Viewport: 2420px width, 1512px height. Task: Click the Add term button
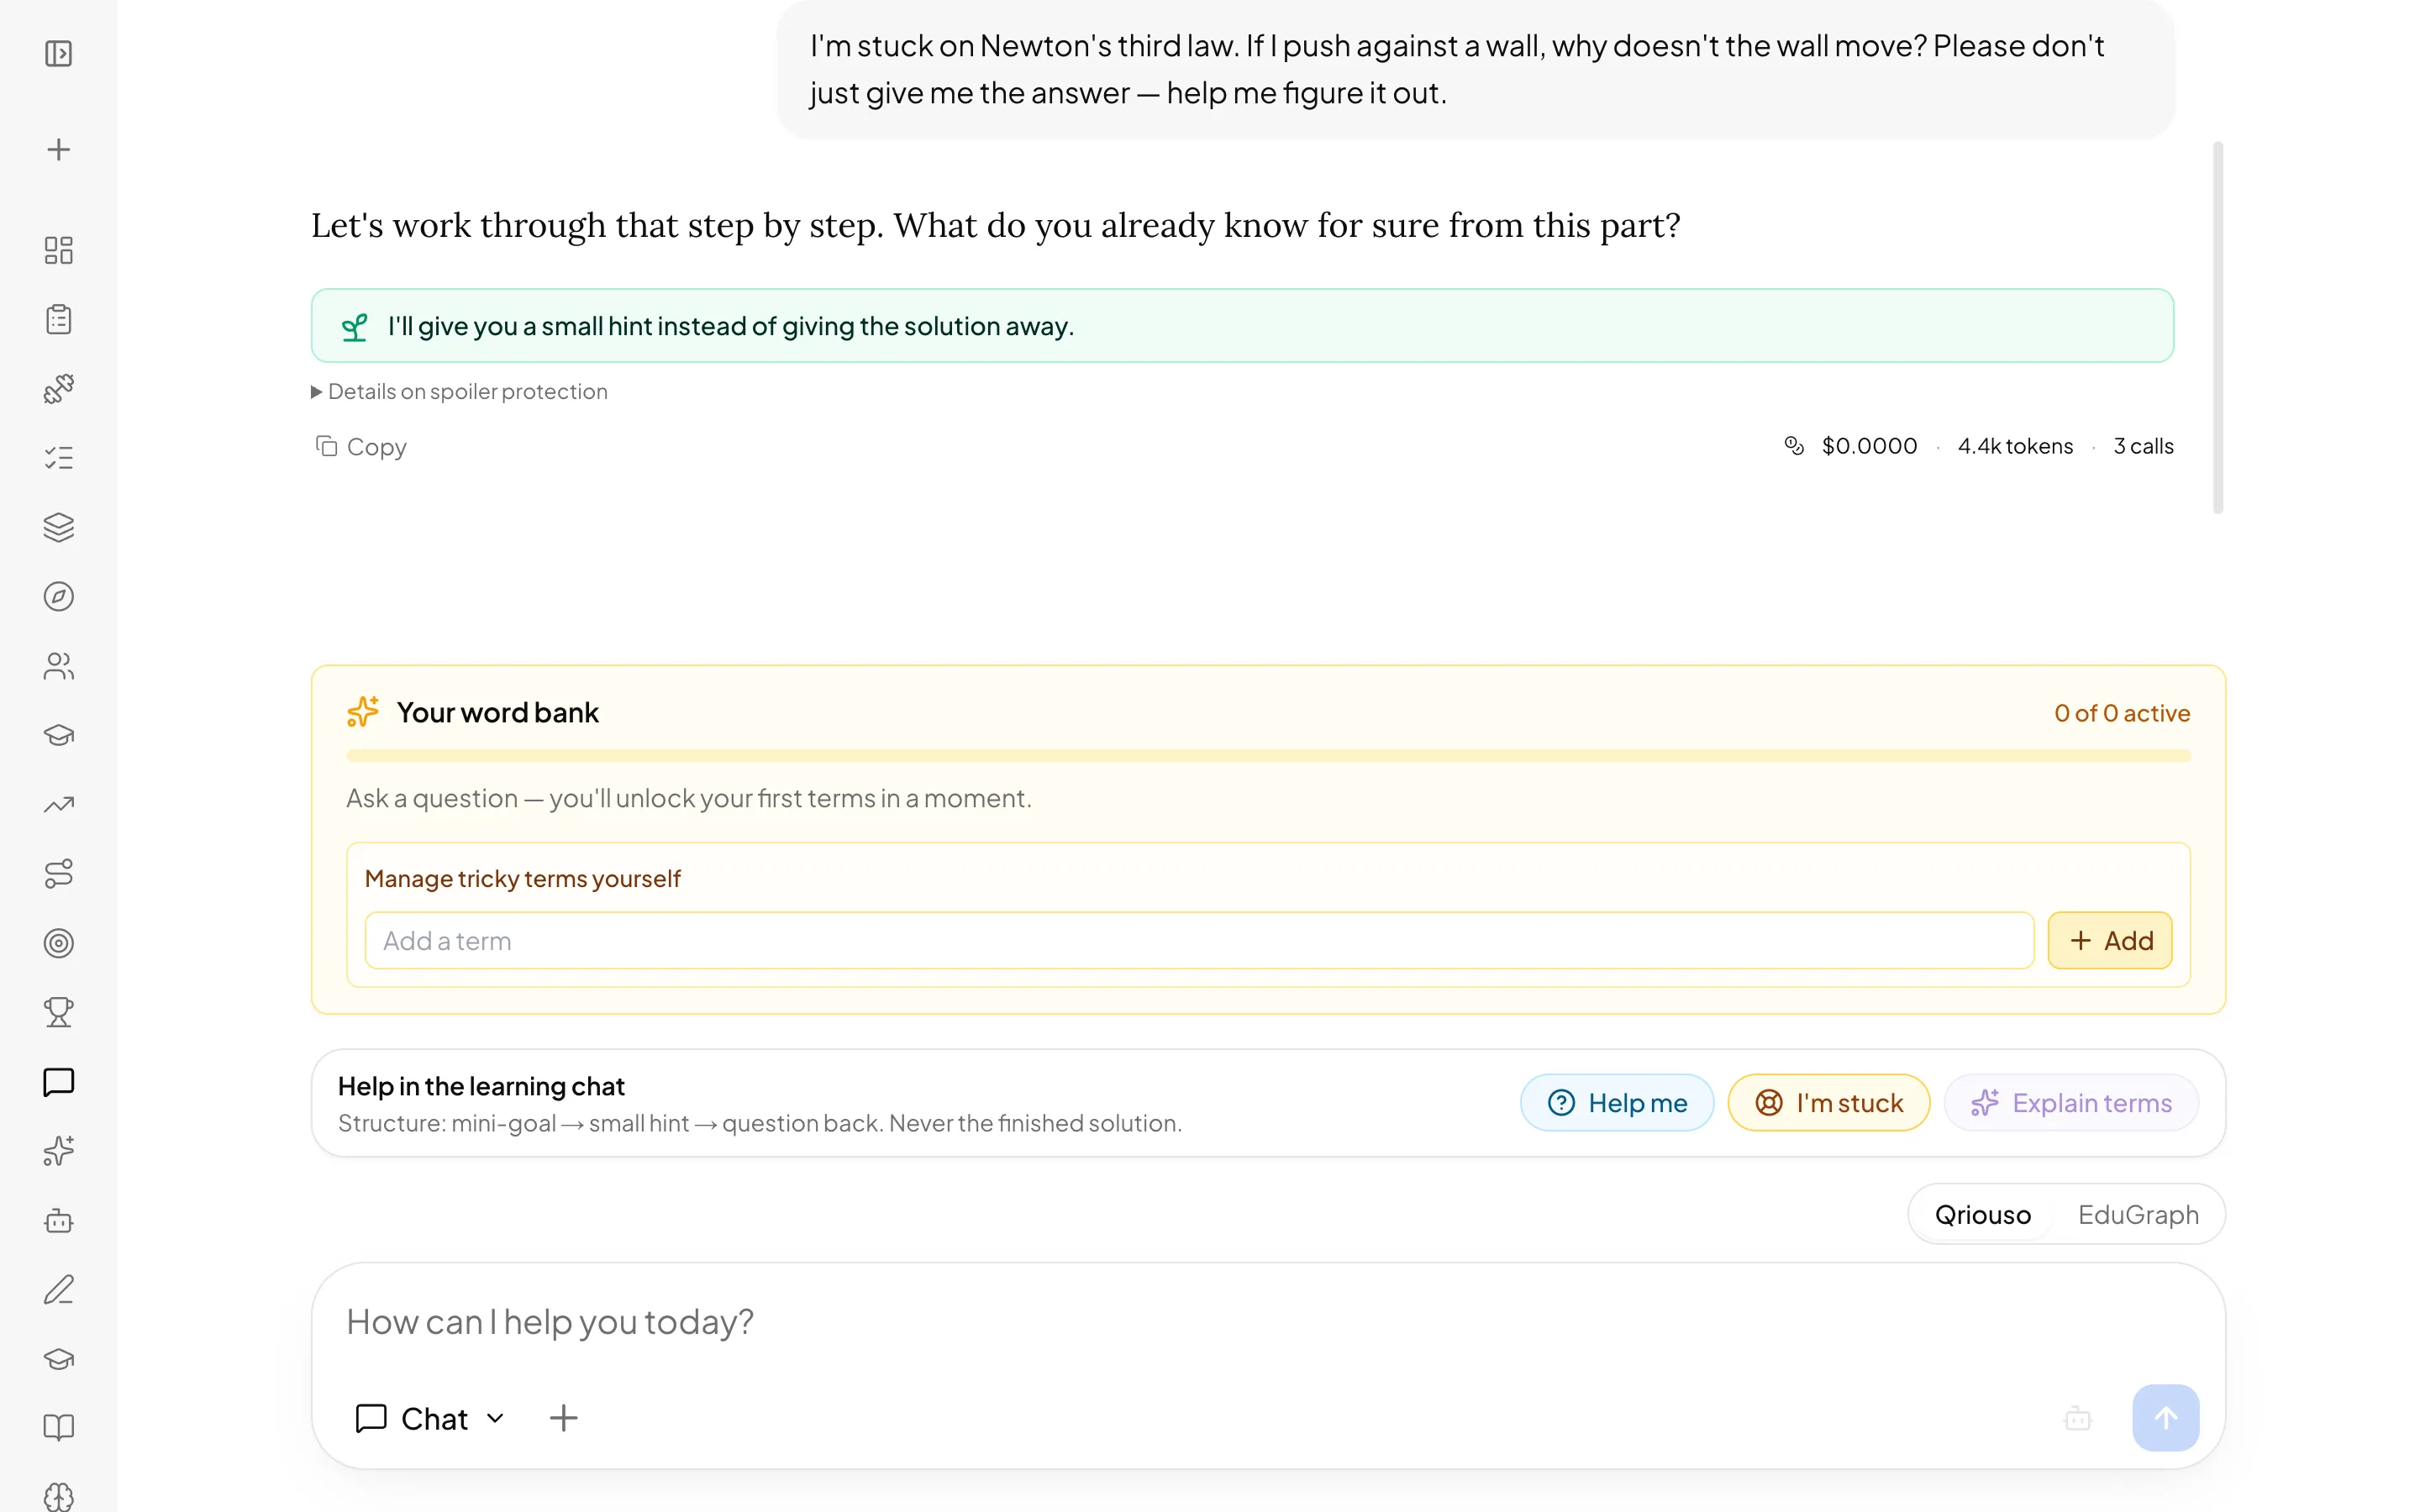(2109, 940)
